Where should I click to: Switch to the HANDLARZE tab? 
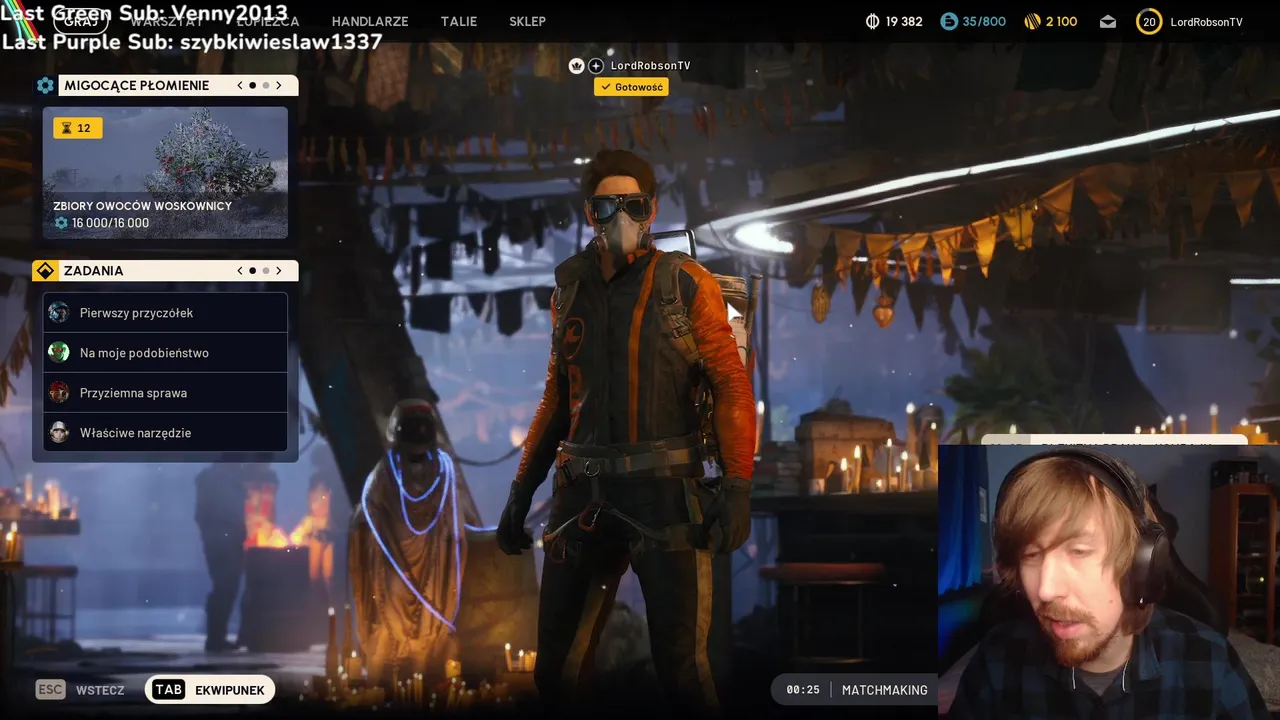pos(370,21)
